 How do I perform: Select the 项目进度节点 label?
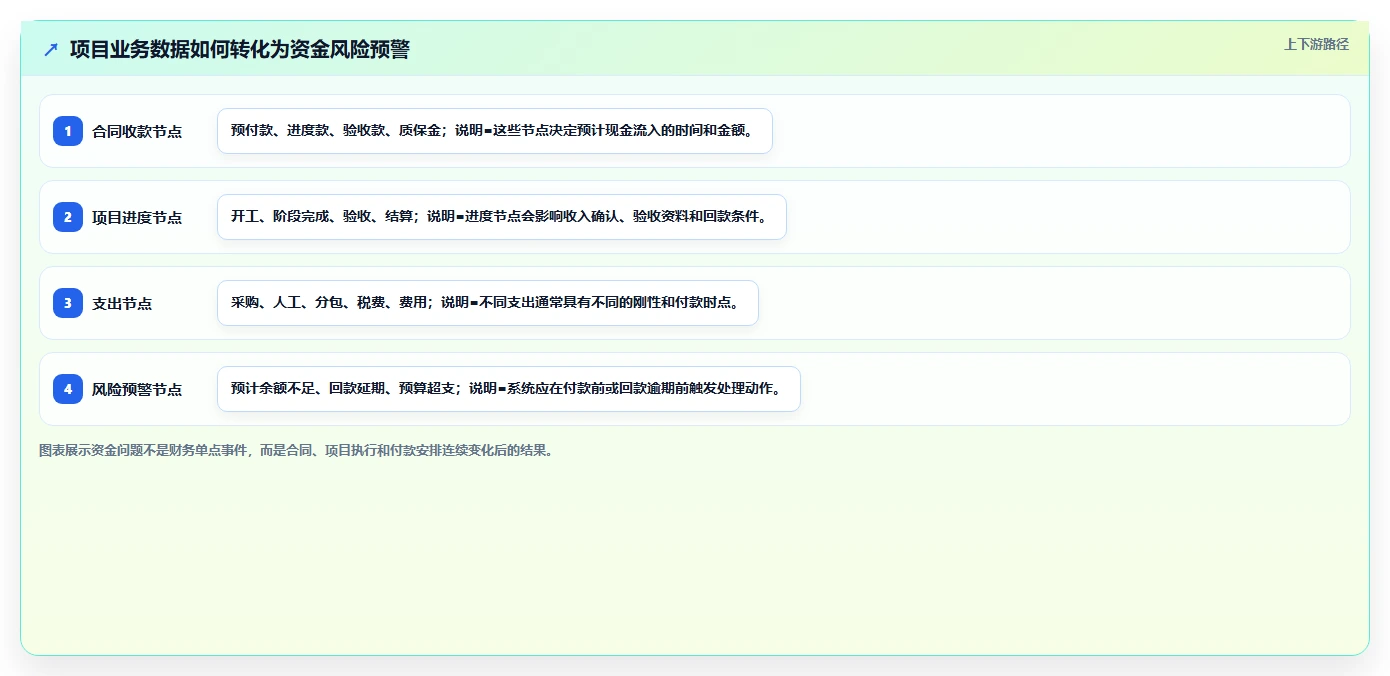tap(137, 217)
